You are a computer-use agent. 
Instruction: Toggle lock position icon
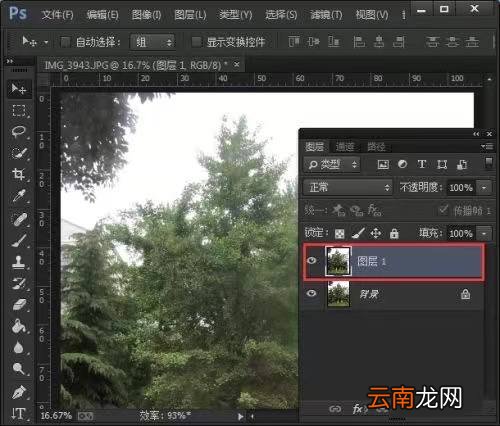point(376,233)
